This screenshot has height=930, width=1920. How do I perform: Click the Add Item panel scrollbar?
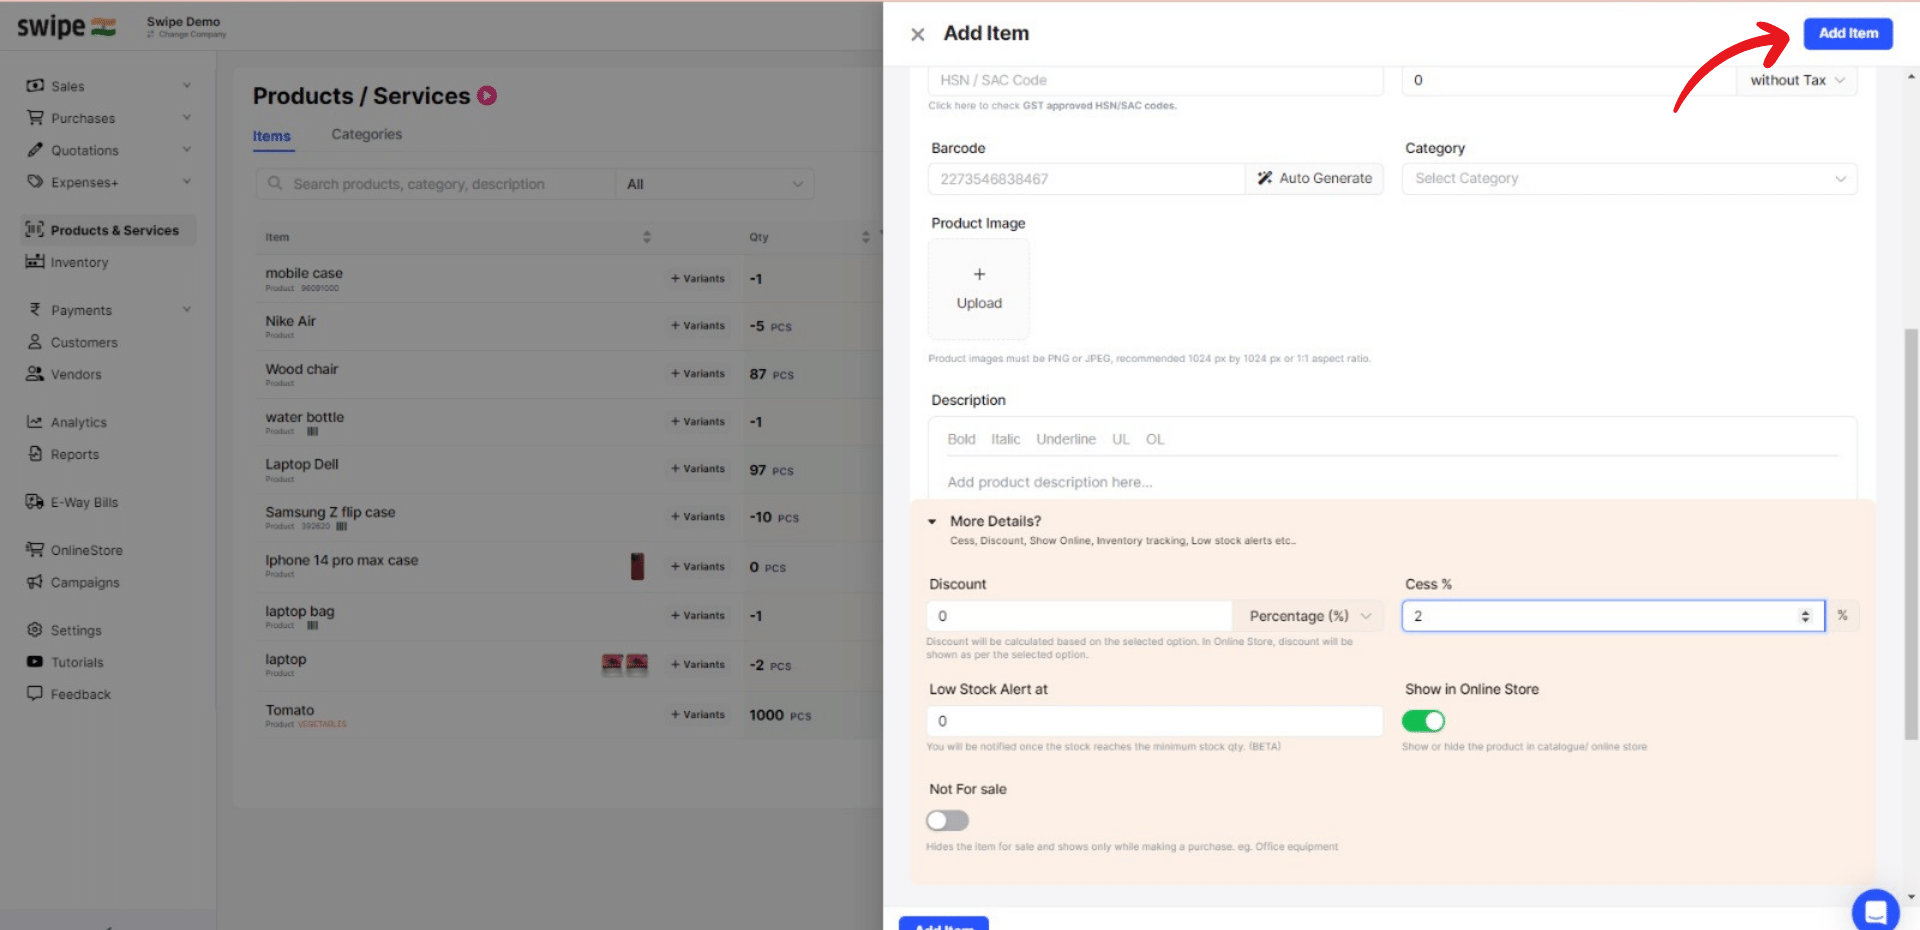point(1911,534)
